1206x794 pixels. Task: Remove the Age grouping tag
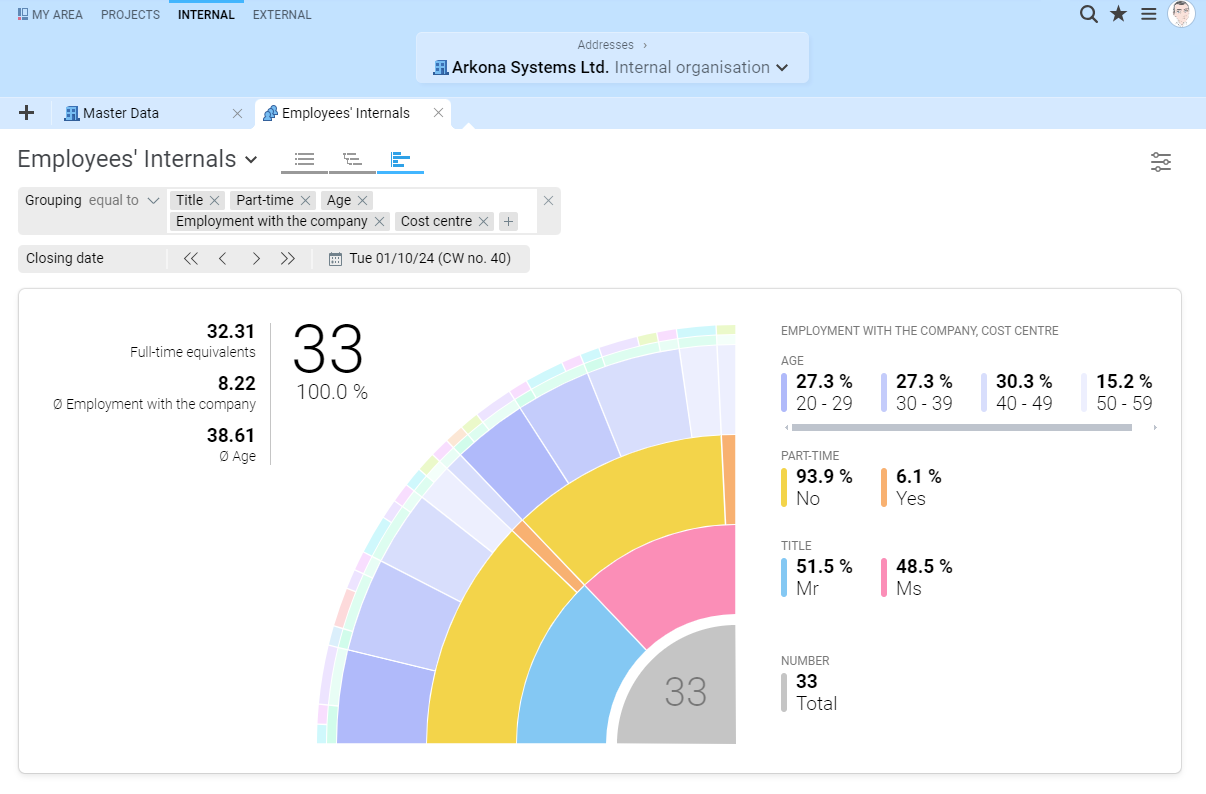tap(363, 200)
